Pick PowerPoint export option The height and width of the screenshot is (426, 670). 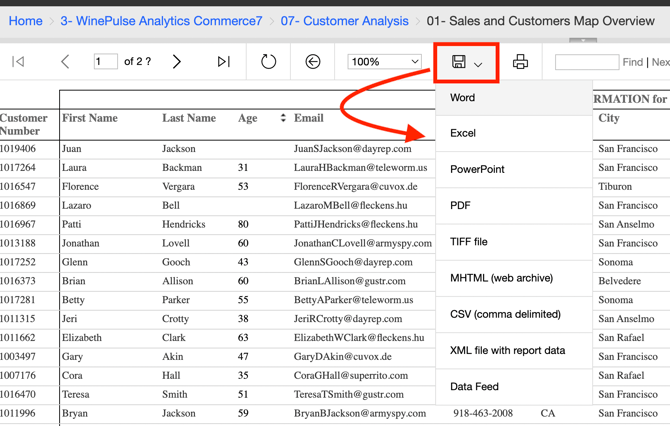pos(477,169)
